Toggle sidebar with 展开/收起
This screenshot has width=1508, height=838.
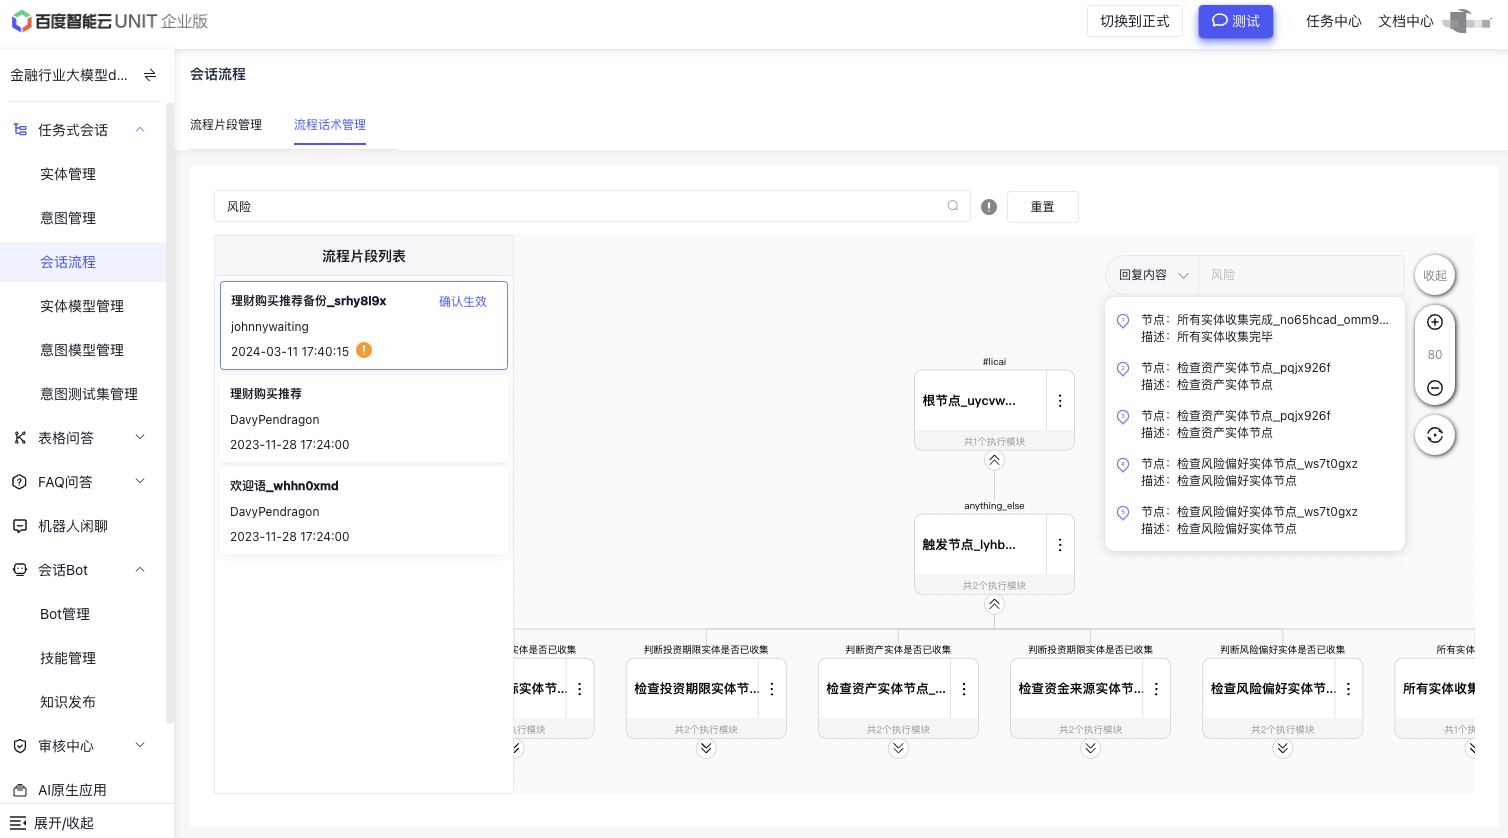(52, 823)
